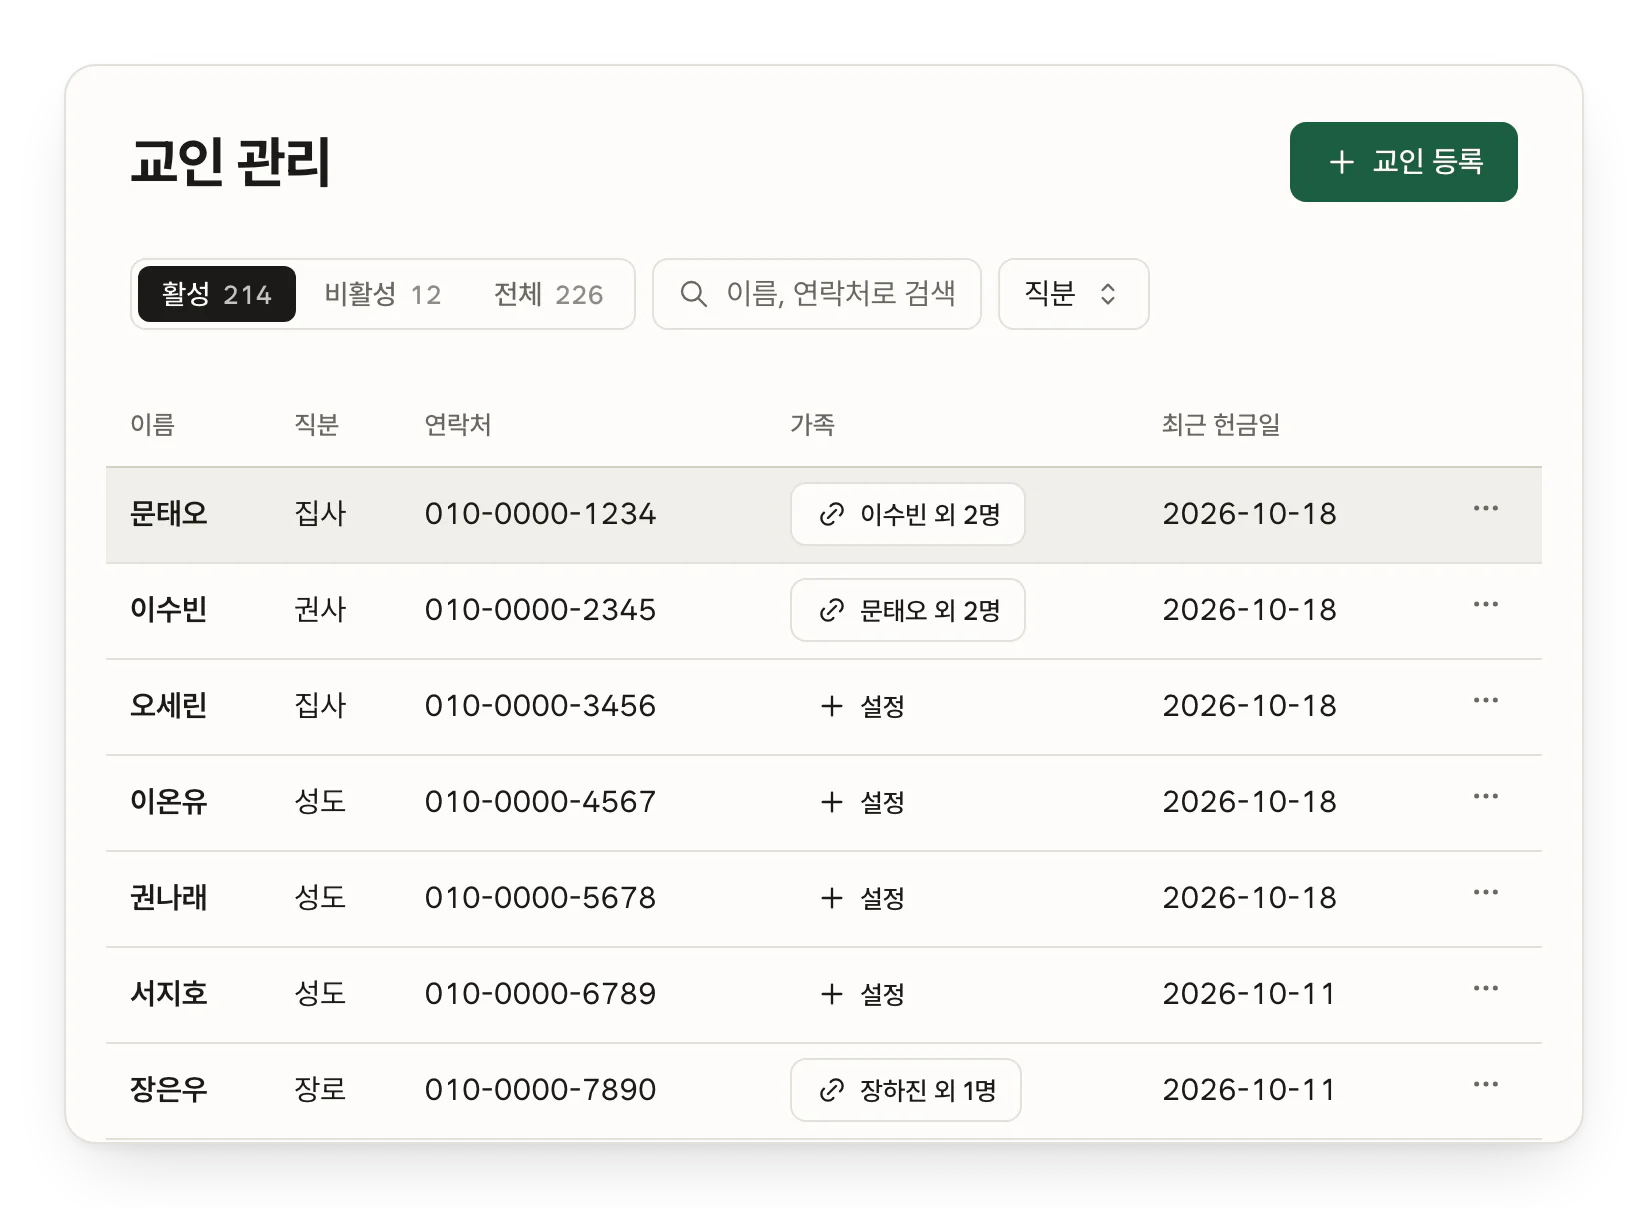Click the plus icon in 교인 등록 button

coord(1341,162)
